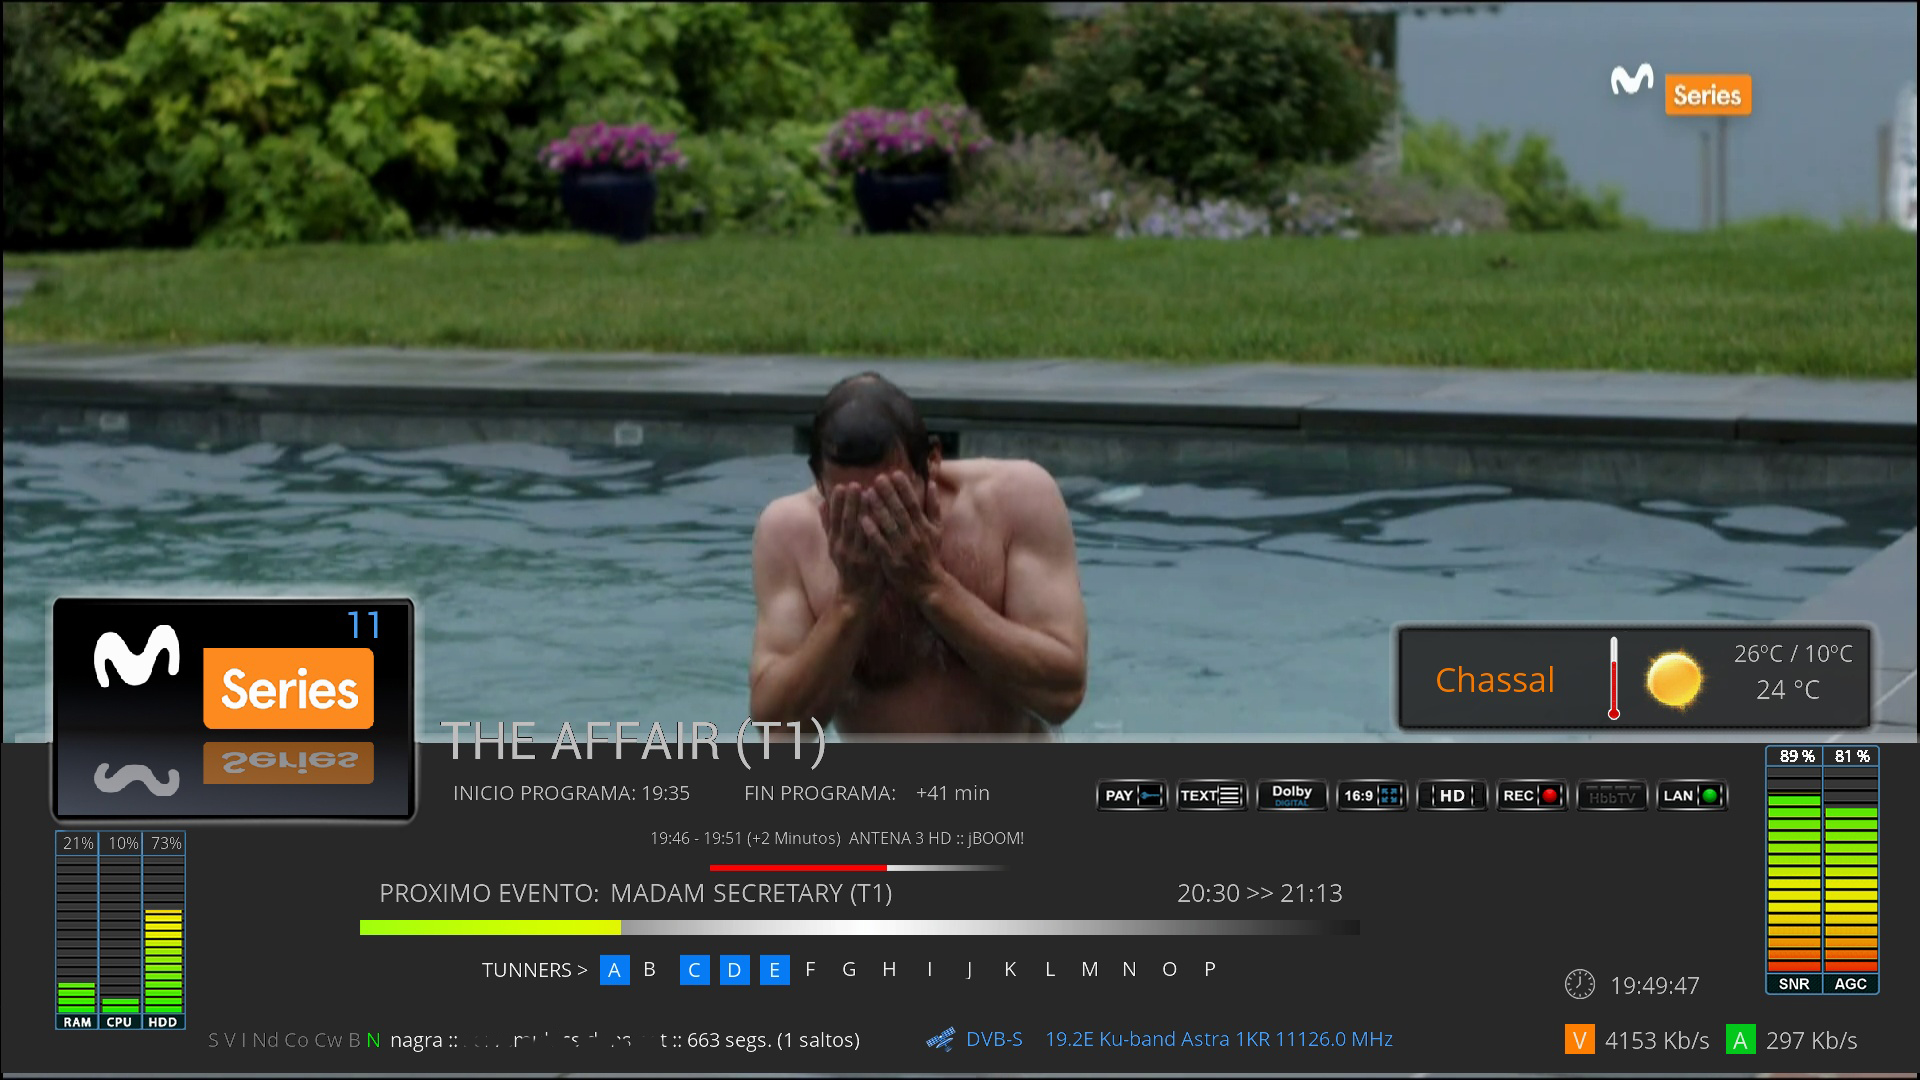The width and height of the screenshot is (1920, 1080).
Task: Click the 16:9 aspect ratio icon
Action: coord(1371,796)
